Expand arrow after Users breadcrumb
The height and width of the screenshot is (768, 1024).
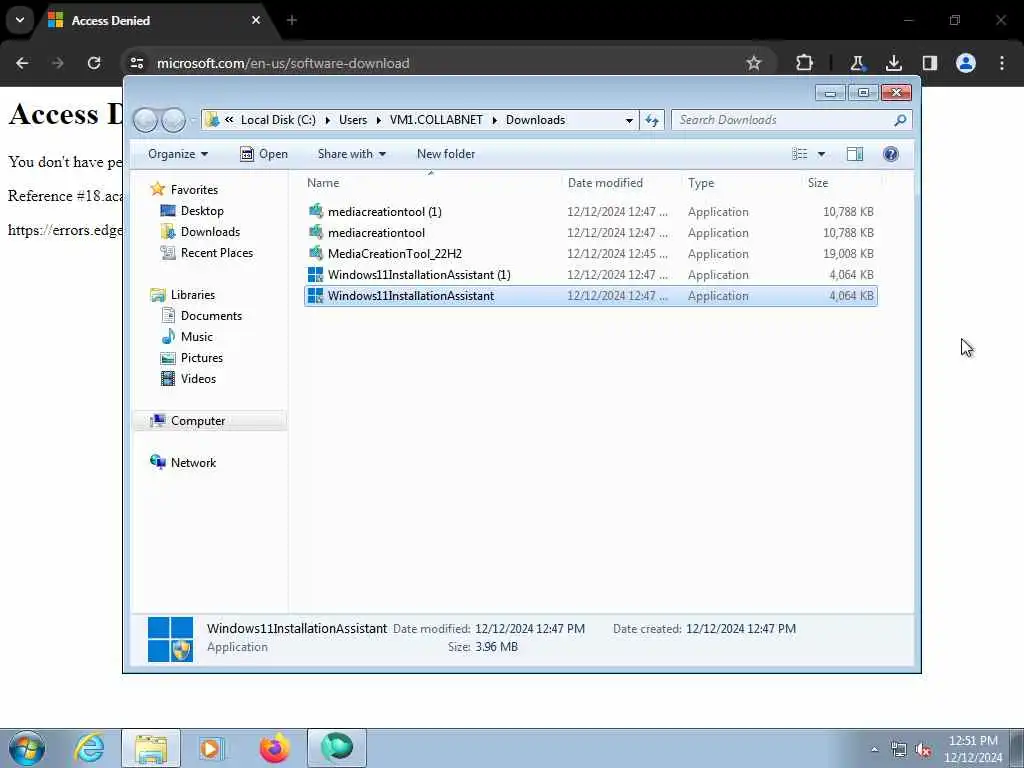pos(379,120)
